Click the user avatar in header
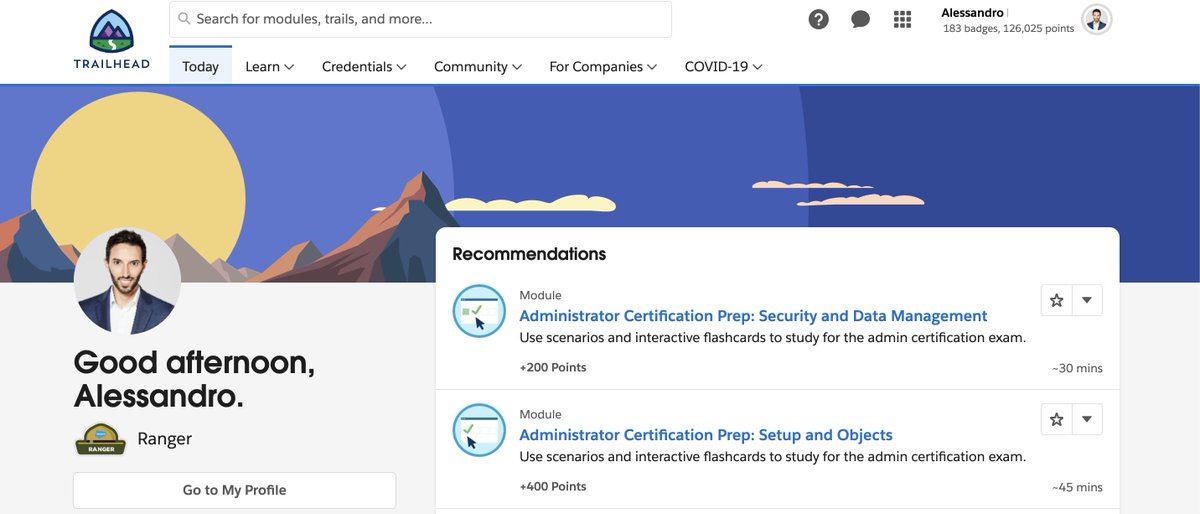This screenshot has height=514, width=1200. pos(1097,19)
